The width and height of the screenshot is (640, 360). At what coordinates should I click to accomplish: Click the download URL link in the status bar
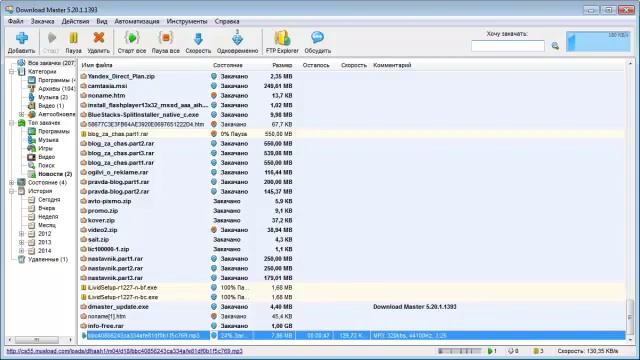tap(124, 351)
